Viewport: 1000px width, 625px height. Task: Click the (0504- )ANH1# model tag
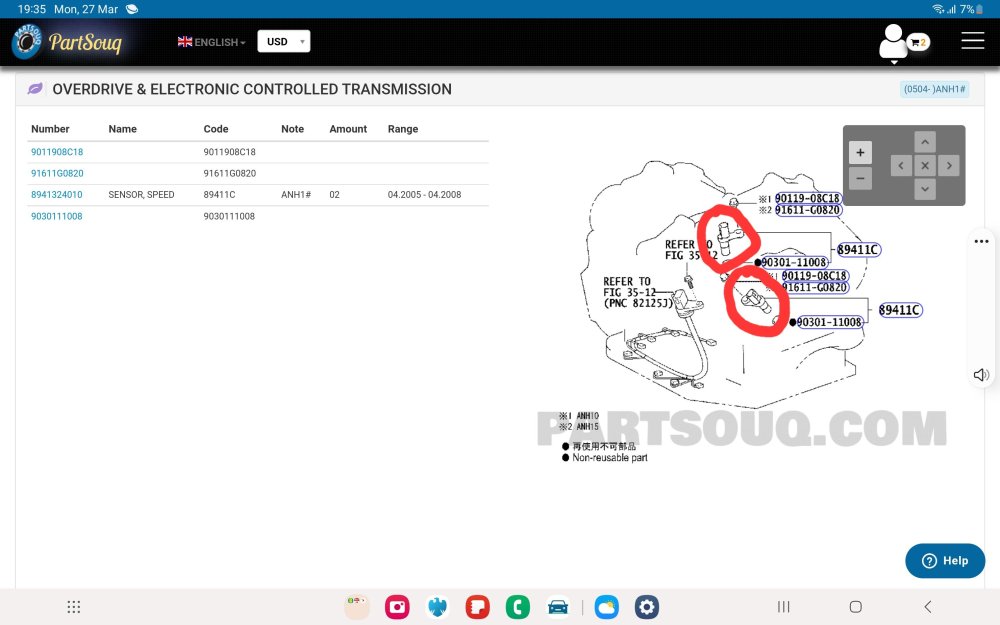934,89
